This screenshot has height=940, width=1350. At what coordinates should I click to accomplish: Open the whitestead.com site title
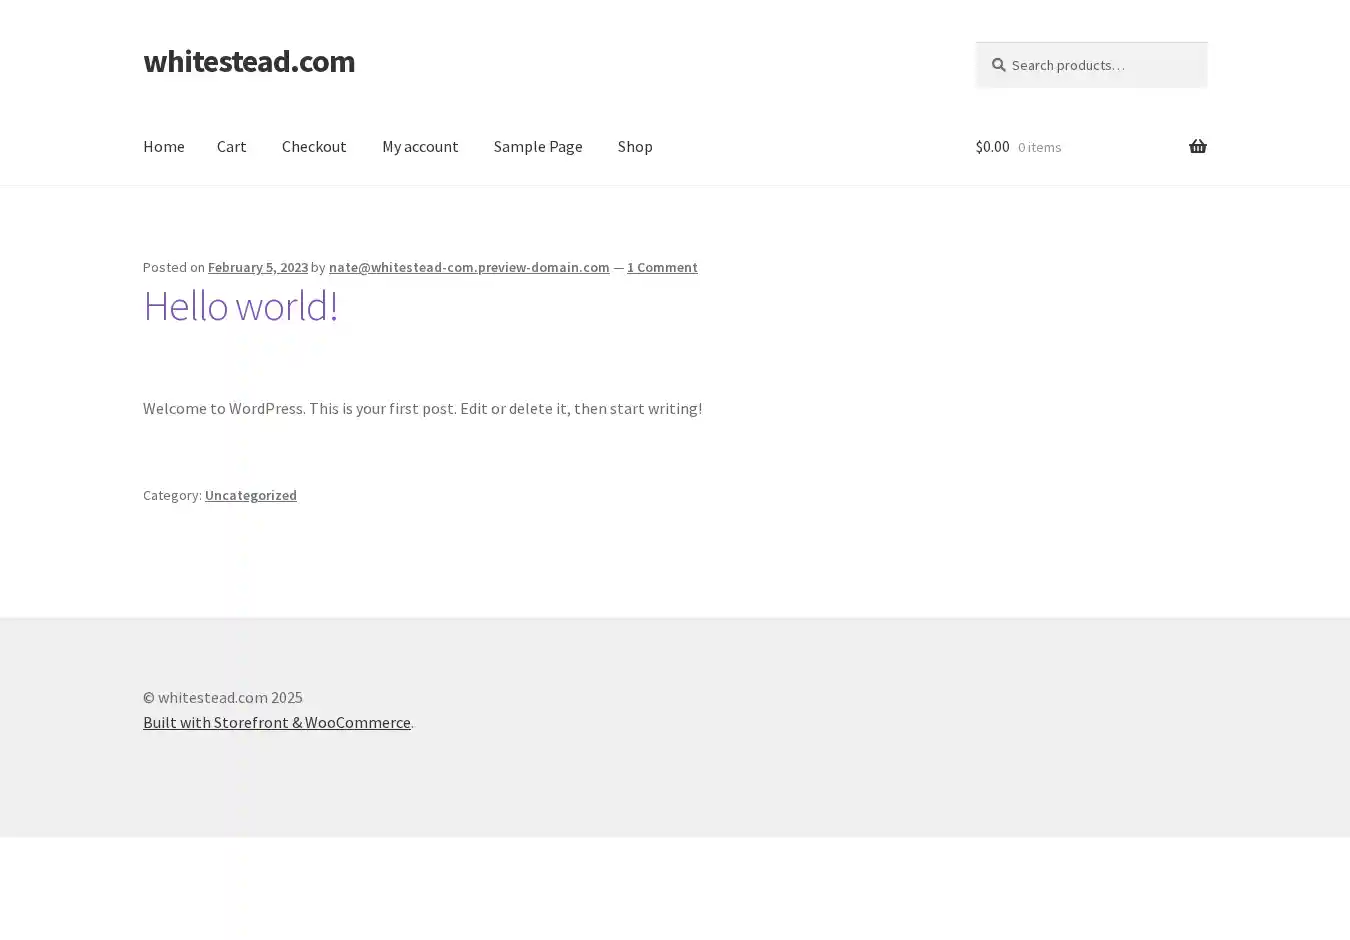pos(249,61)
